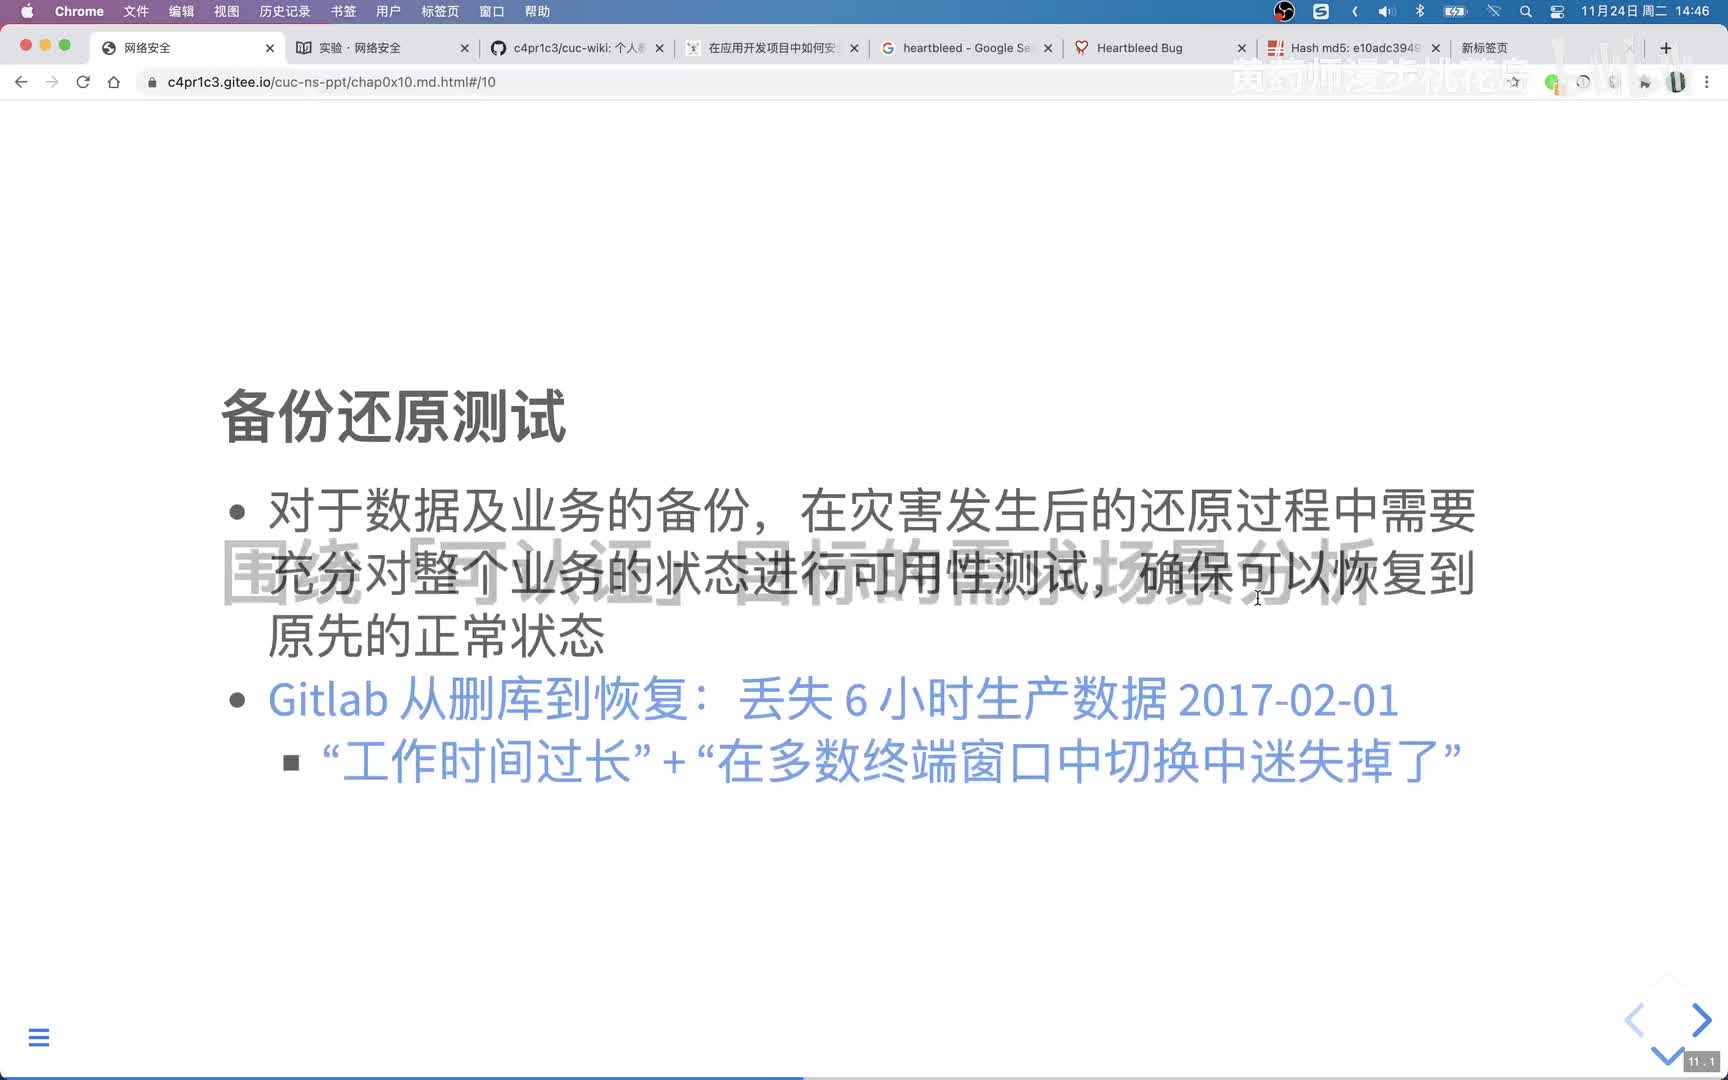Click the lock site info icon

[x=152, y=82]
